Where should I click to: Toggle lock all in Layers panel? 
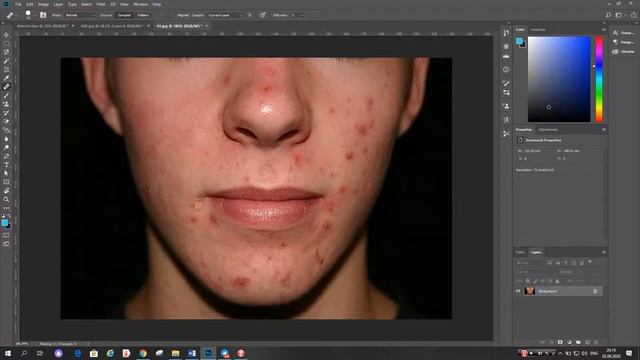[557, 281]
